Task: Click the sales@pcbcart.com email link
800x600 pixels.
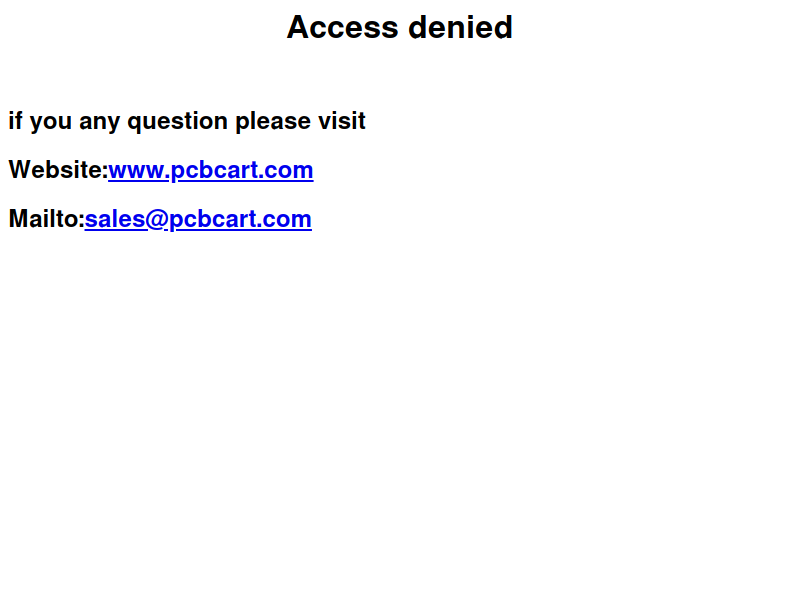Action: point(198,219)
